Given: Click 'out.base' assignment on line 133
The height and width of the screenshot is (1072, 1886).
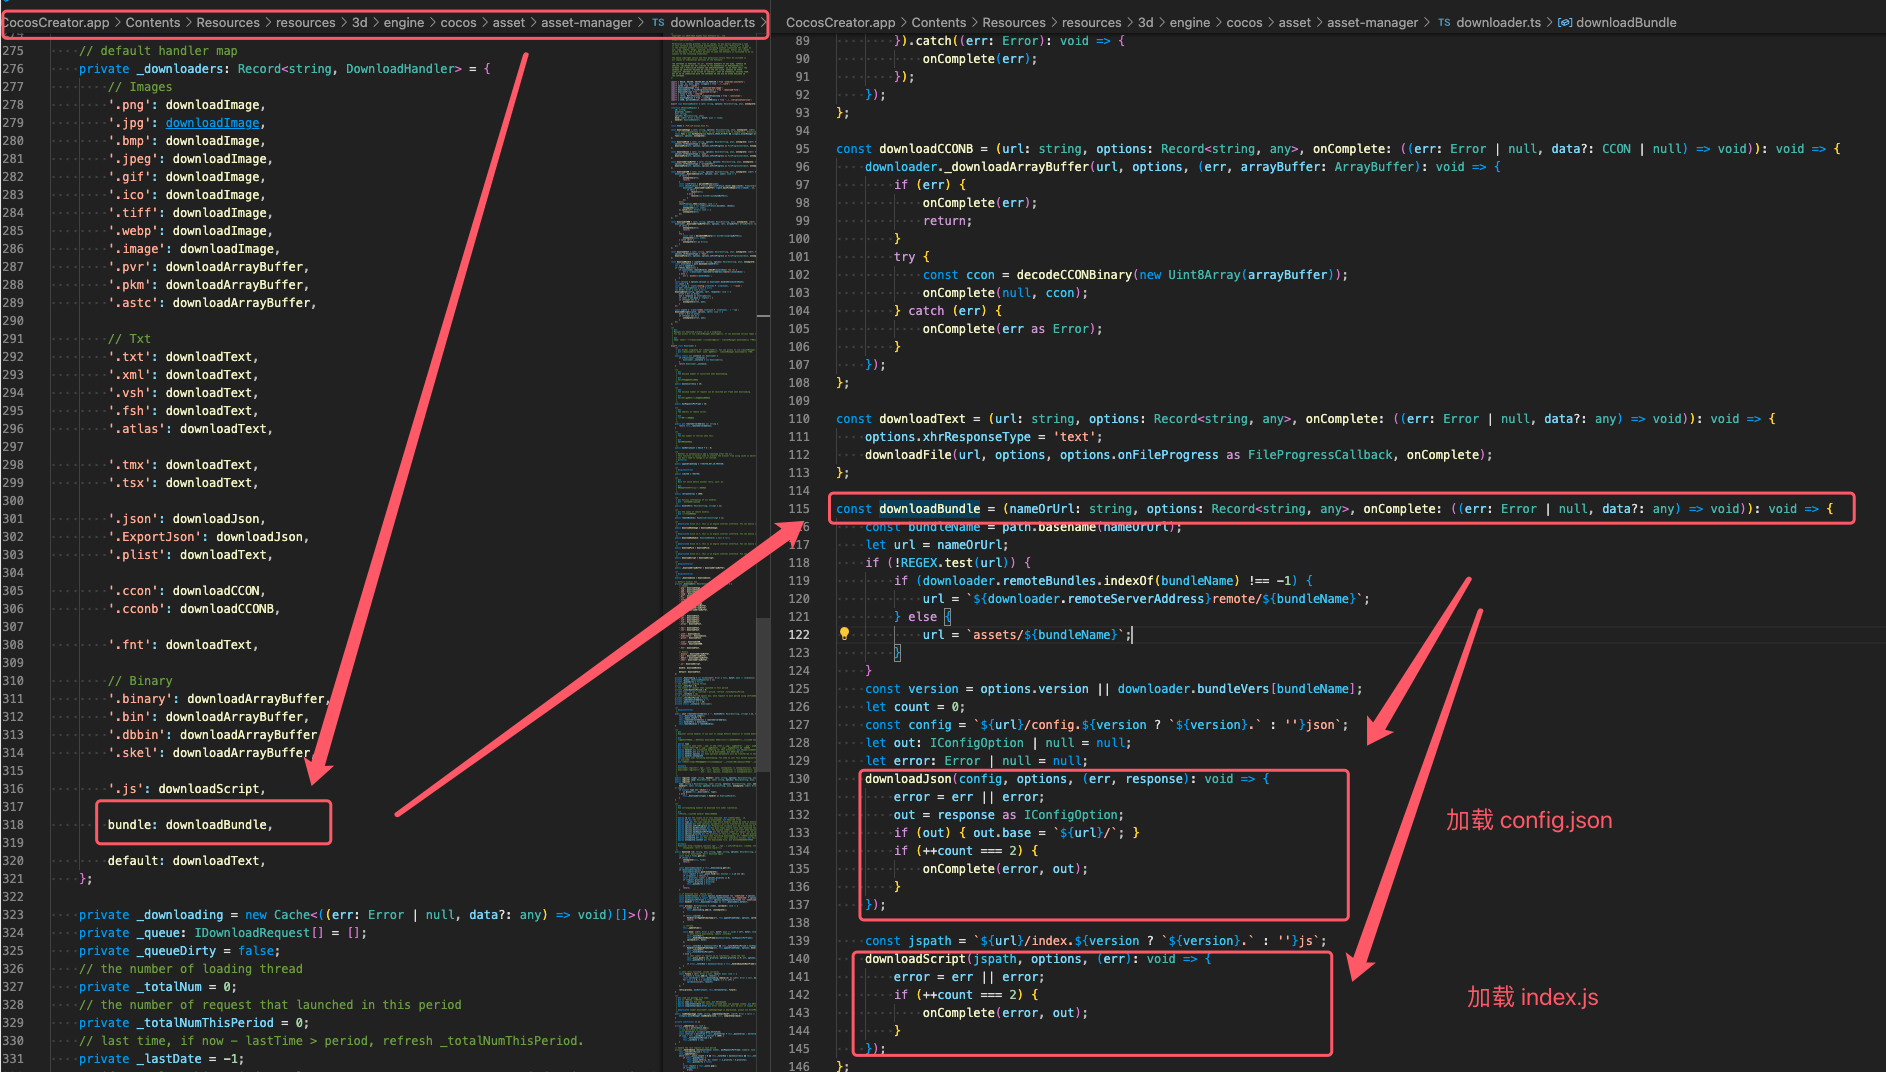Looking at the screenshot, I should (1002, 833).
